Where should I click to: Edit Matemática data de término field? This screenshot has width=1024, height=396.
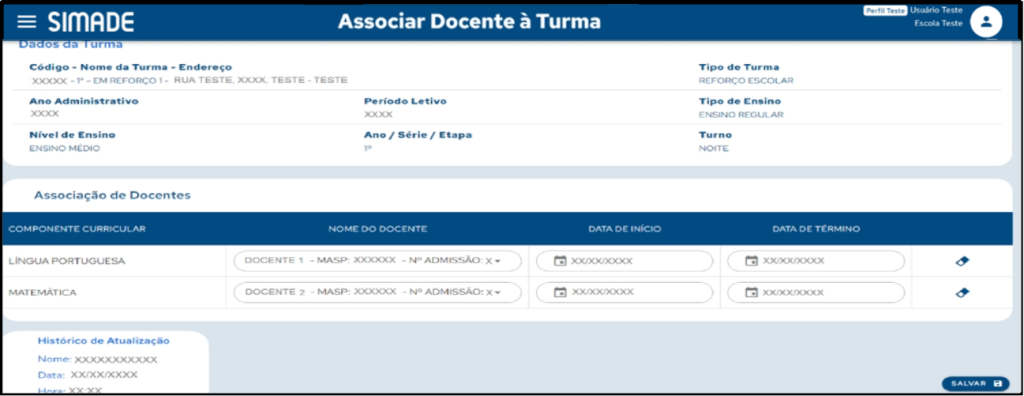coord(816,292)
